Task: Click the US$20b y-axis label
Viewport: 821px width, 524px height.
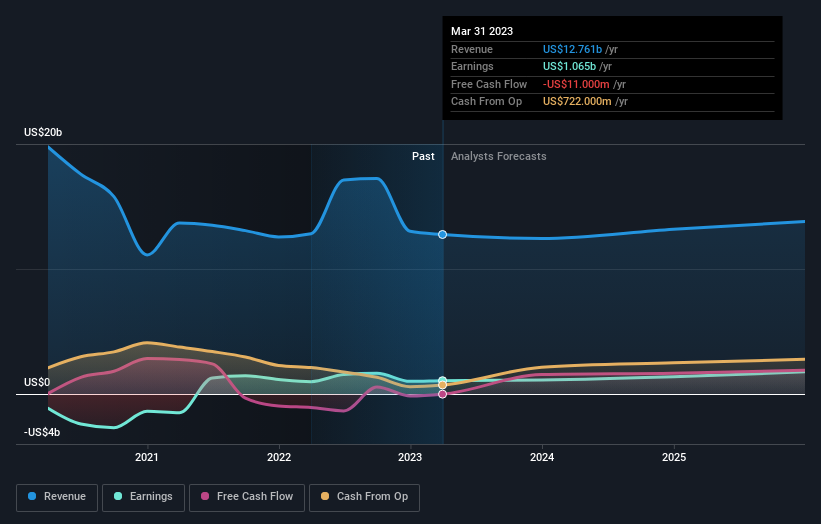Action: [x=43, y=132]
